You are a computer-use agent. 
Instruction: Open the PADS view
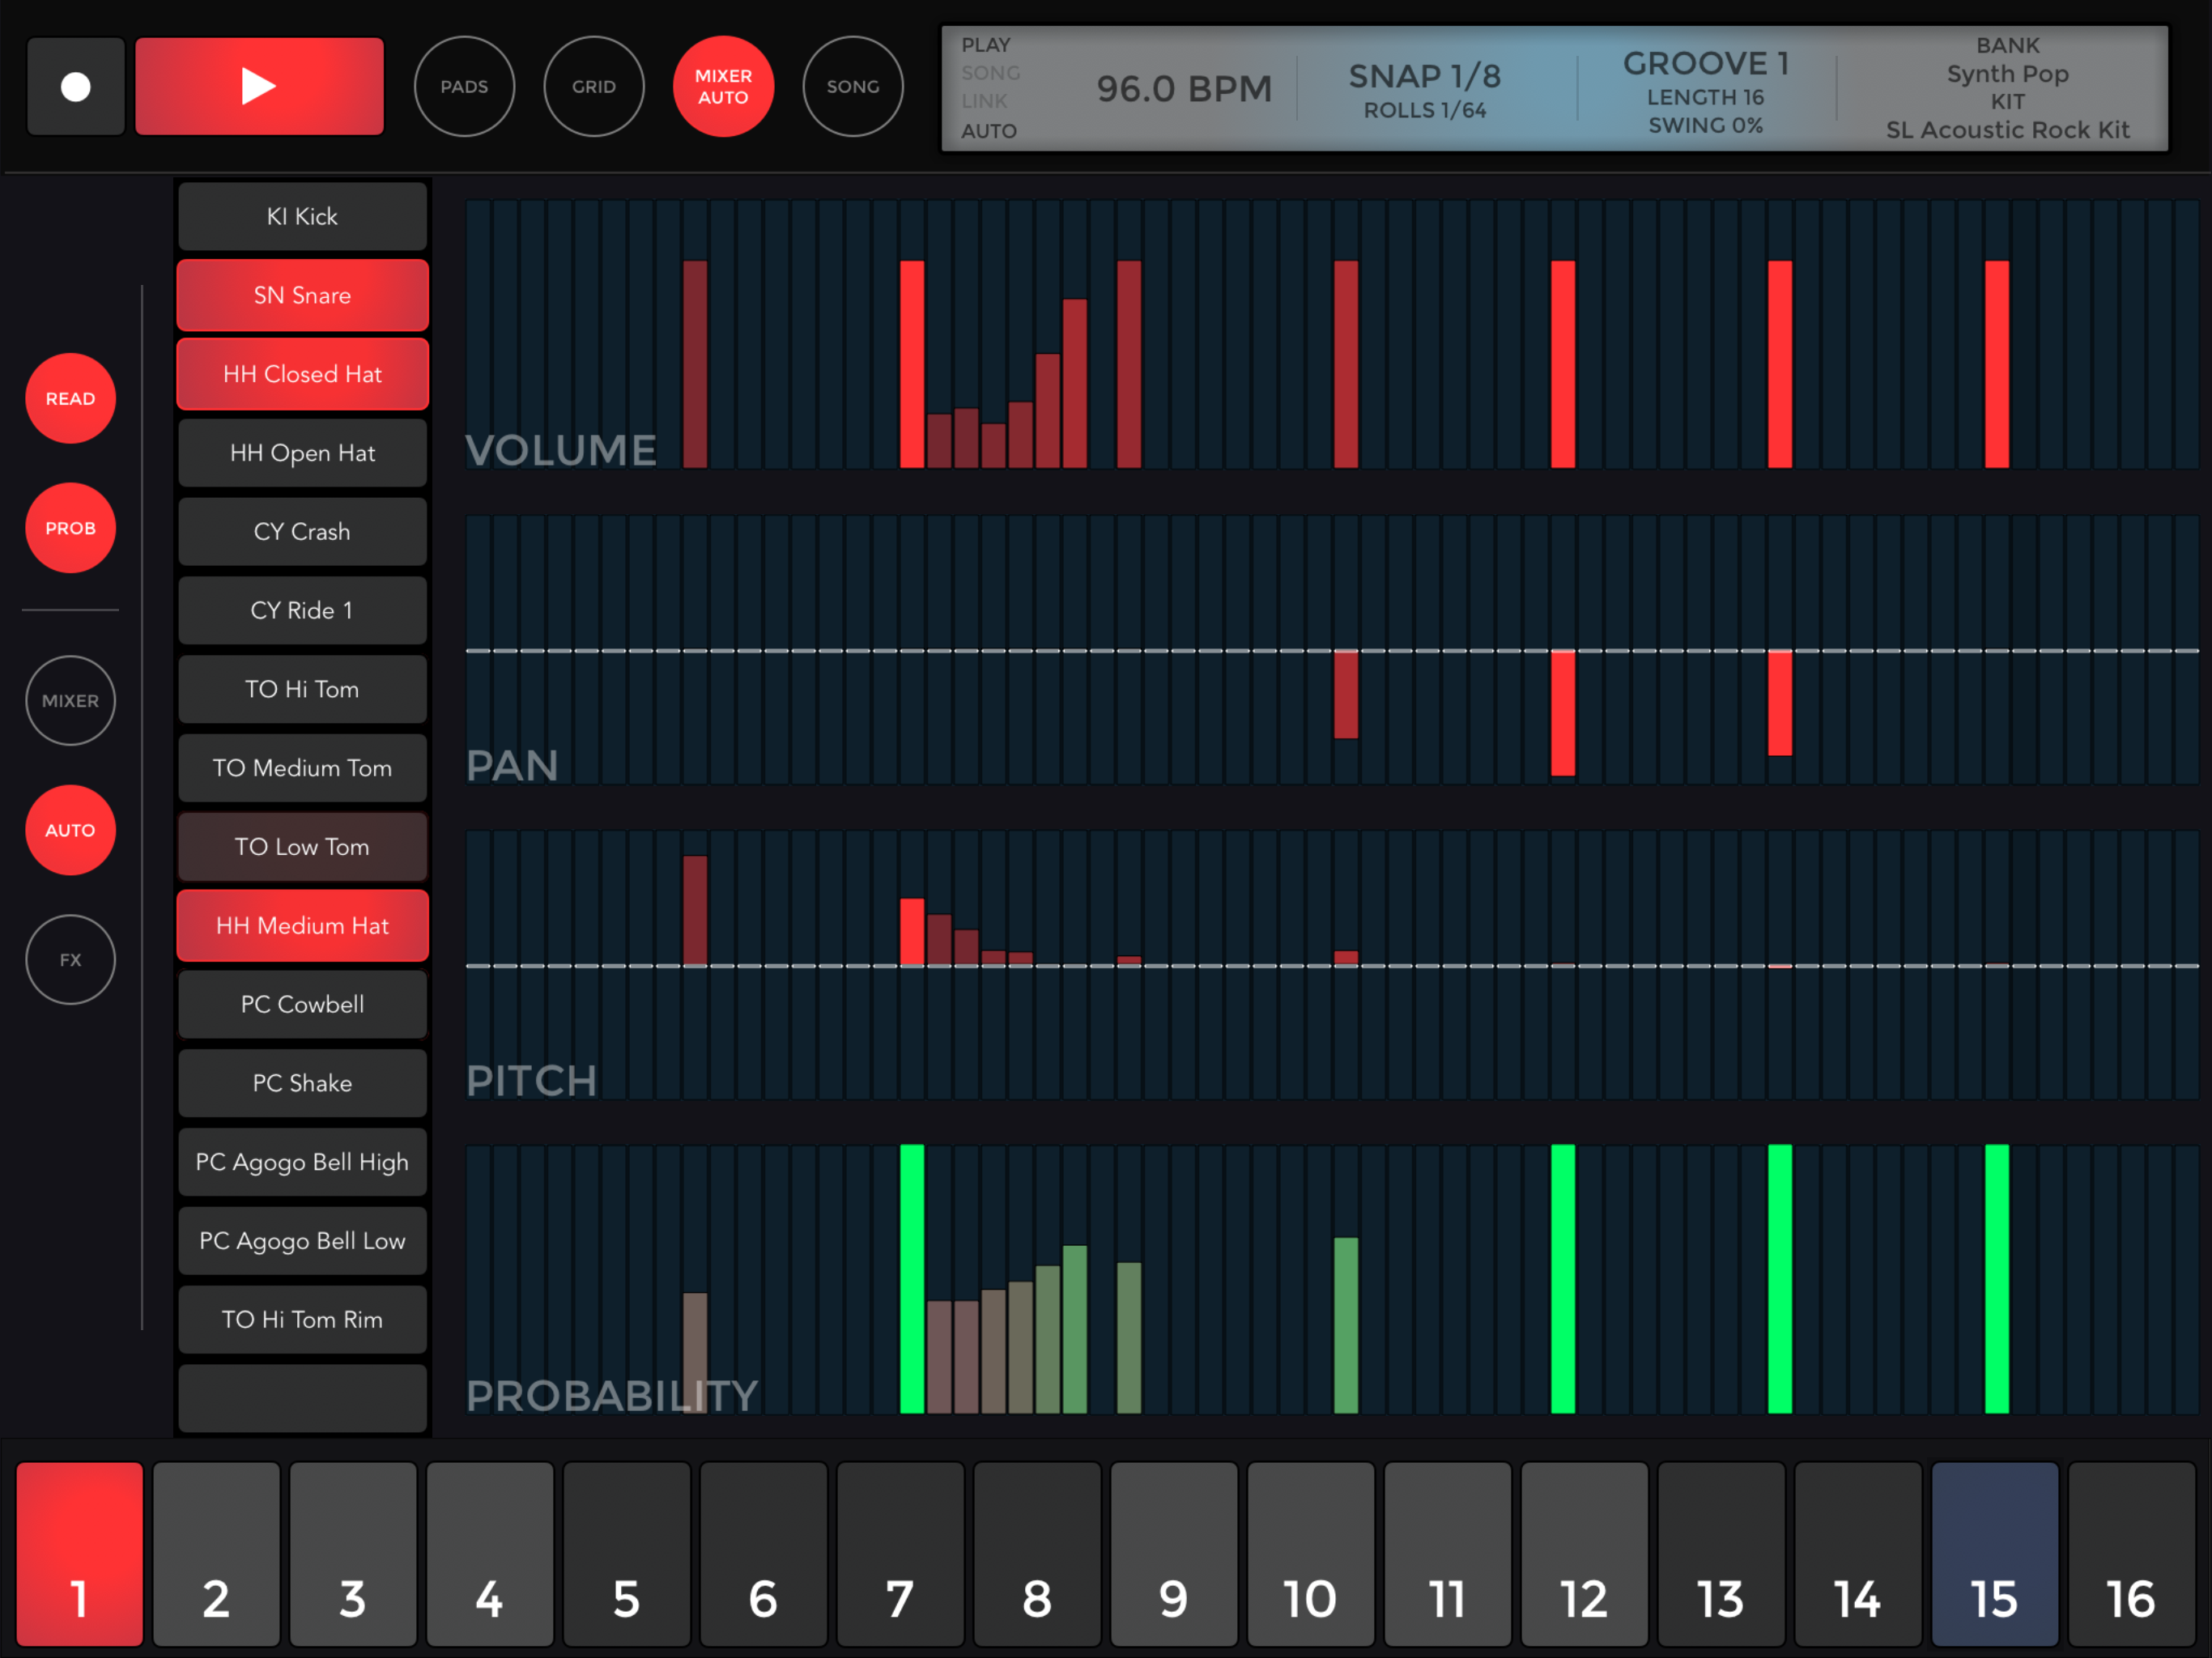[x=464, y=87]
